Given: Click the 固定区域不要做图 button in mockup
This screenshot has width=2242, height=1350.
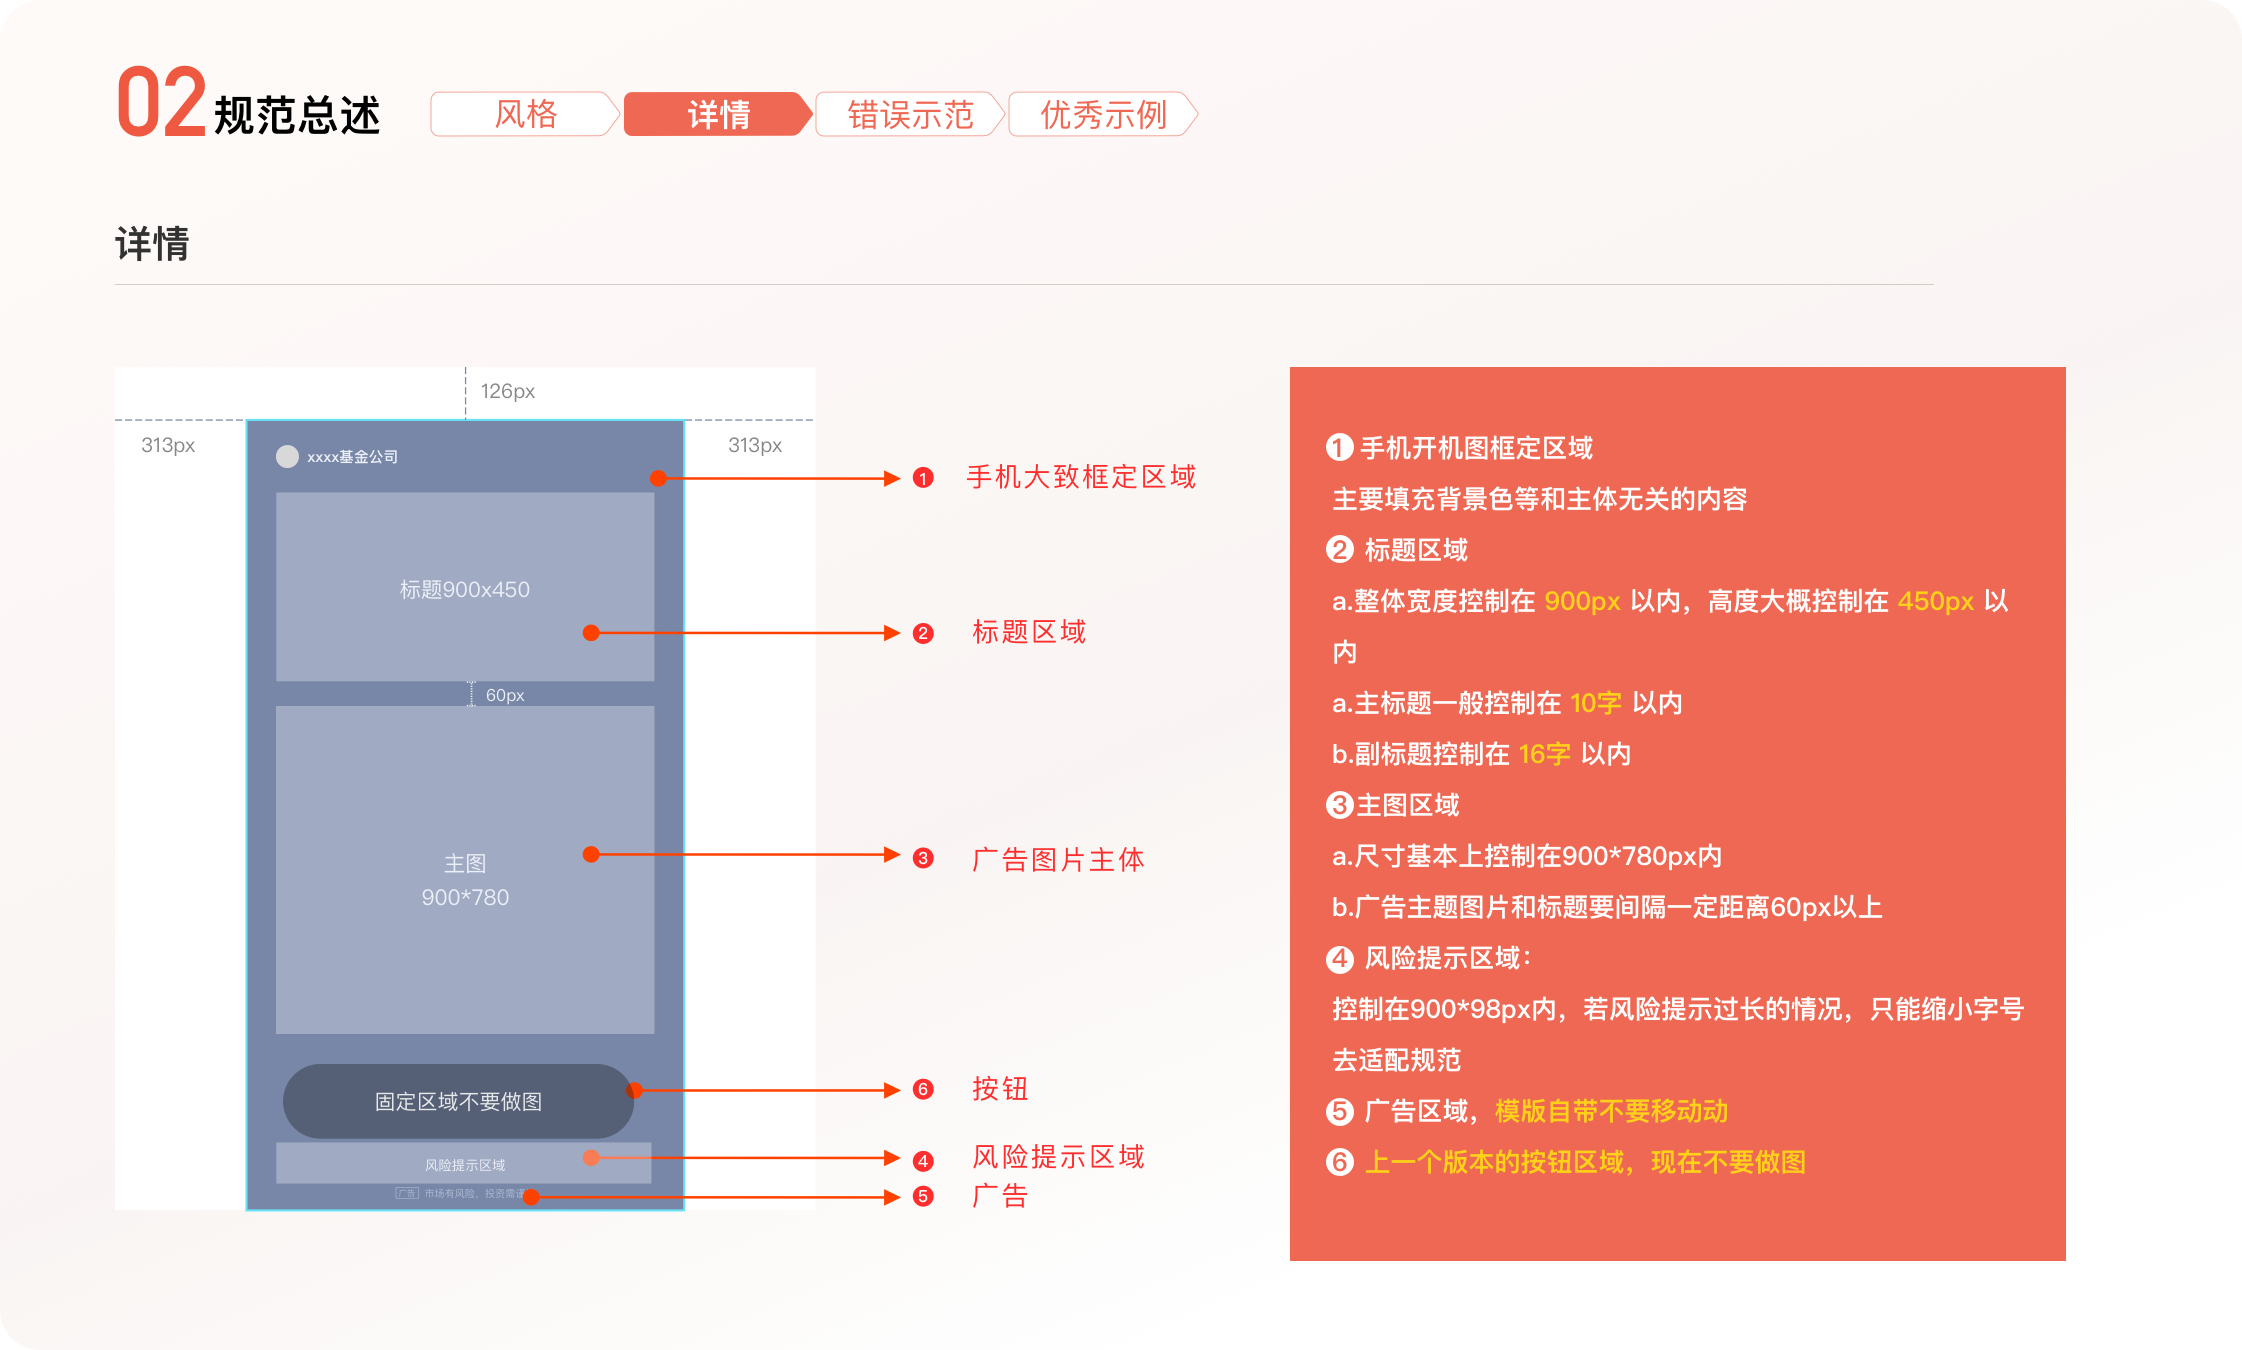Looking at the screenshot, I should point(458,1101).
